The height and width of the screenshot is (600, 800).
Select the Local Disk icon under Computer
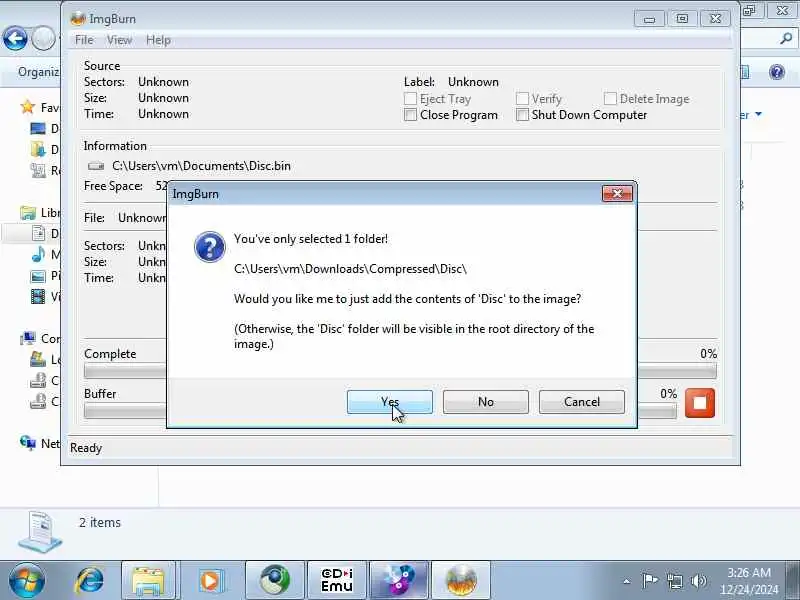[38, 359]
